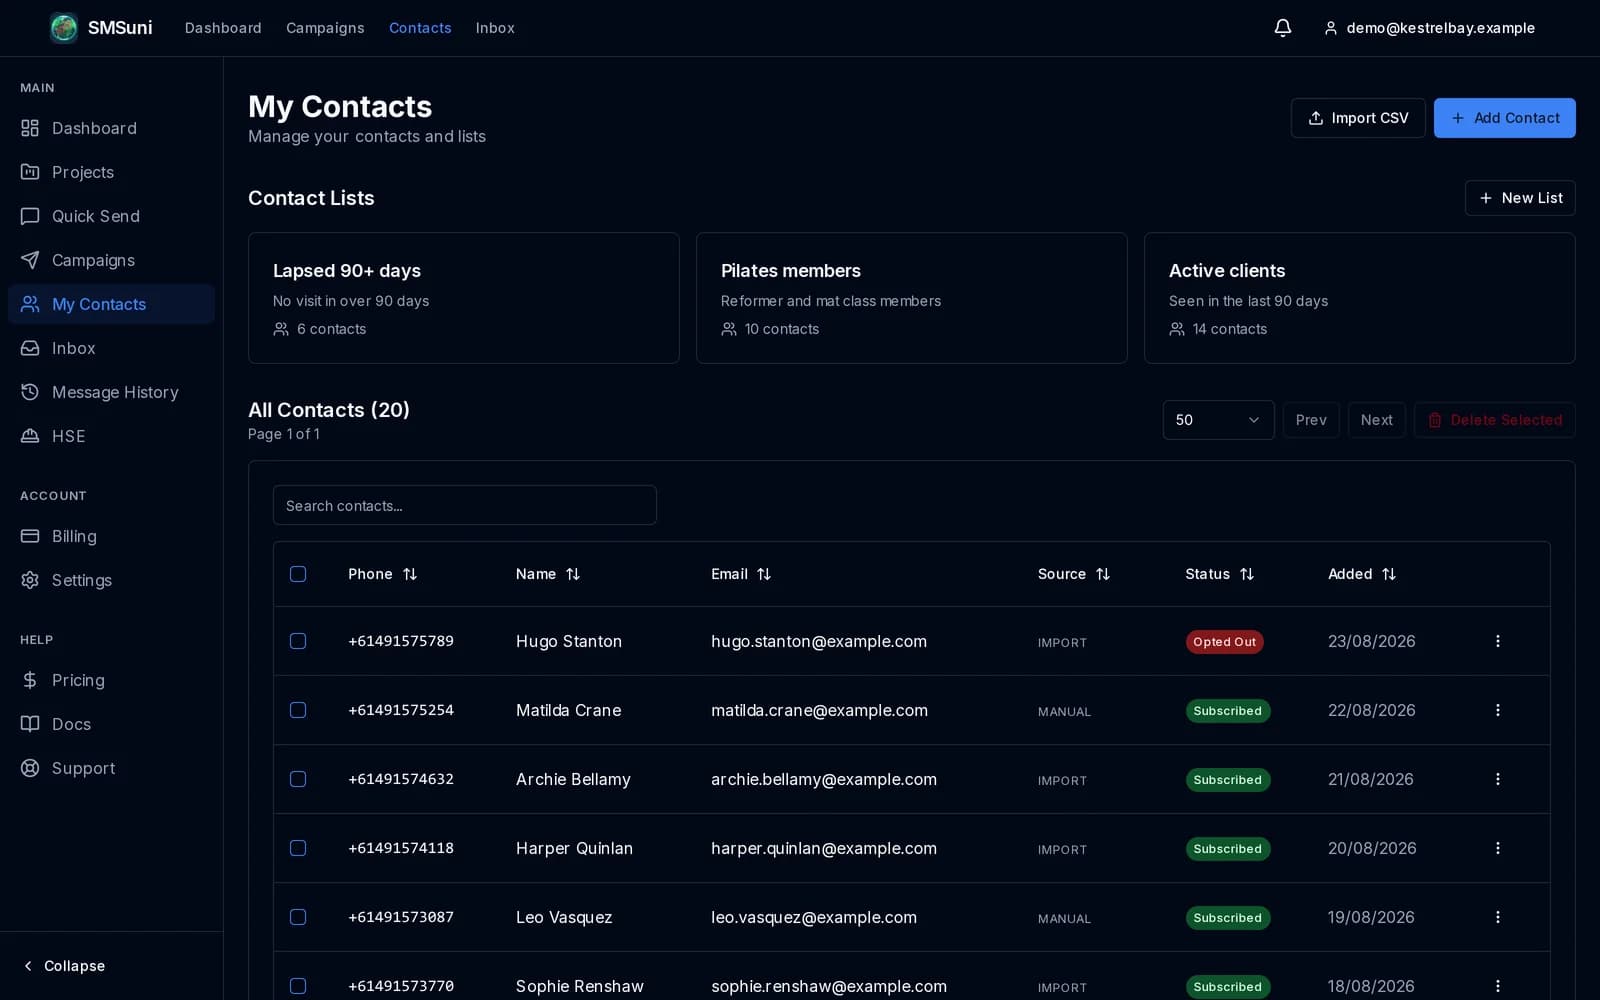Open row actions for Leo Vasquez
Viewport: 1600px width, 1000px height.
[x=1497, y=917]
